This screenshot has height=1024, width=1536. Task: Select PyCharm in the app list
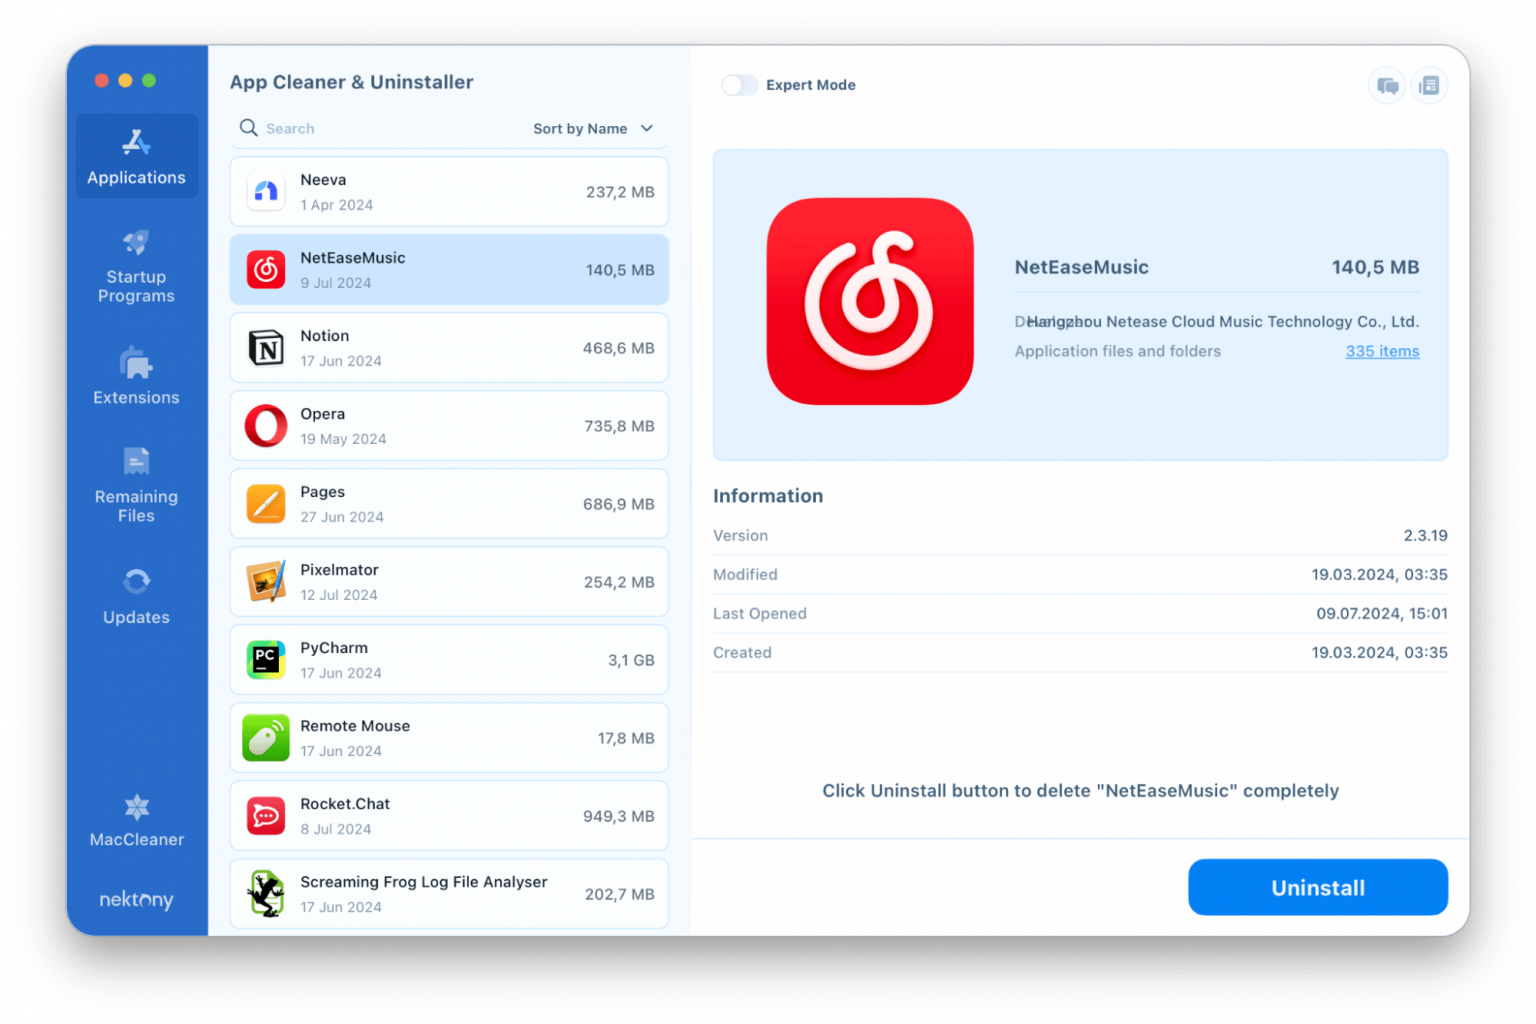tap(449, 660)
